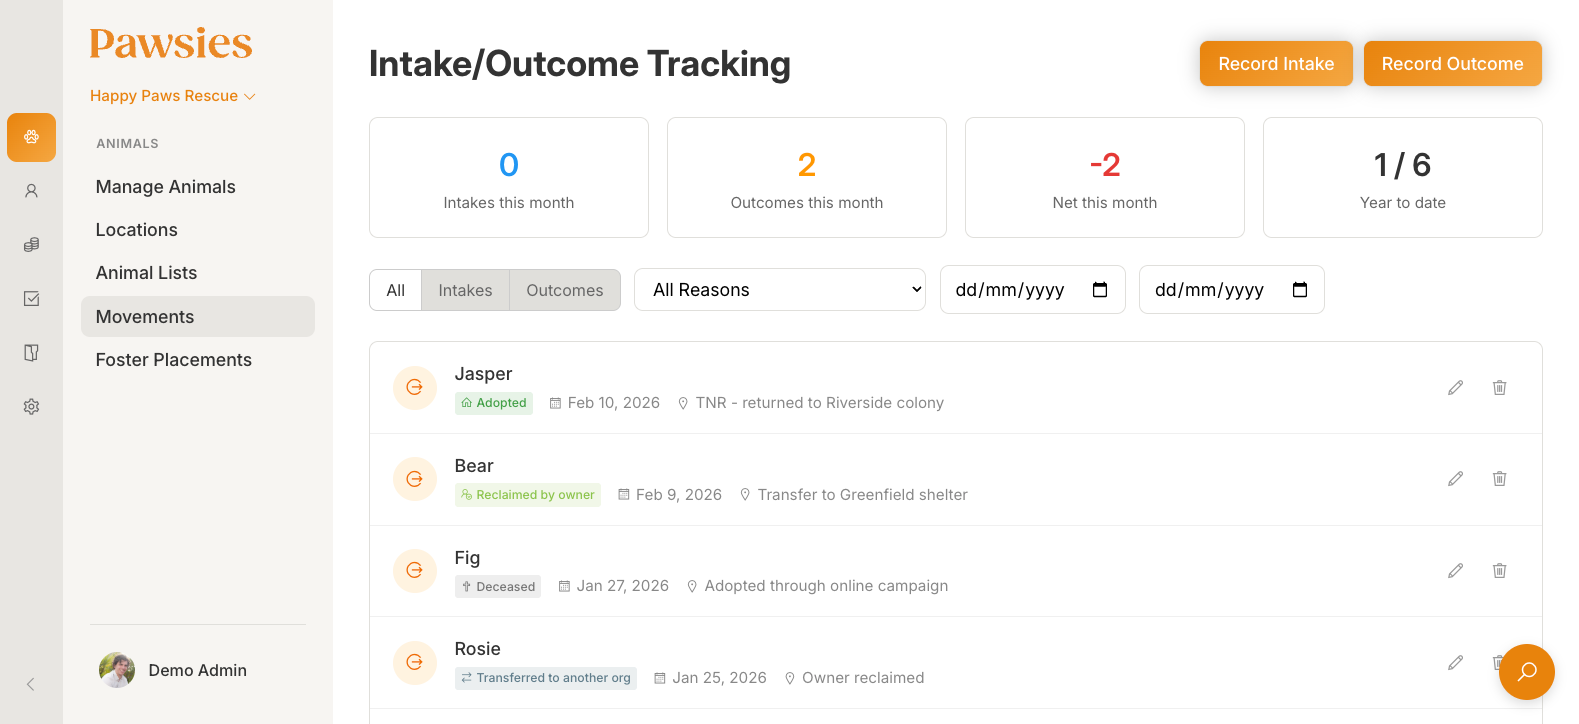
Task: Go to Foster Placements in the sidebar
Action: [x=173, y=359]
